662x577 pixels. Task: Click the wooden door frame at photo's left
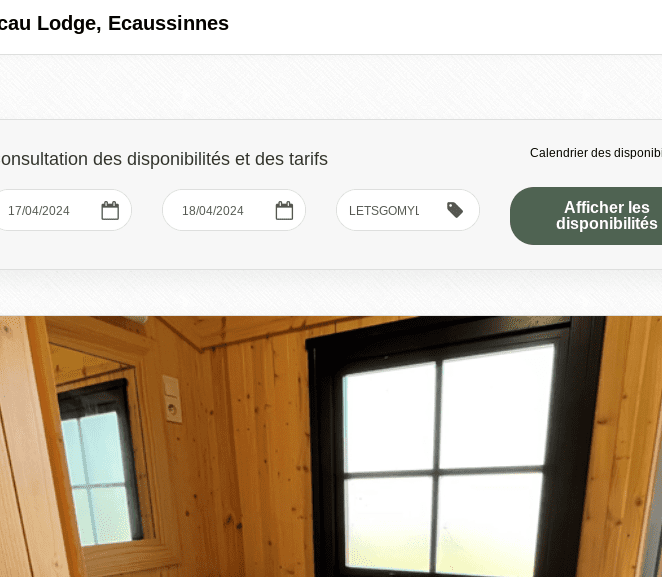[21, 447]
